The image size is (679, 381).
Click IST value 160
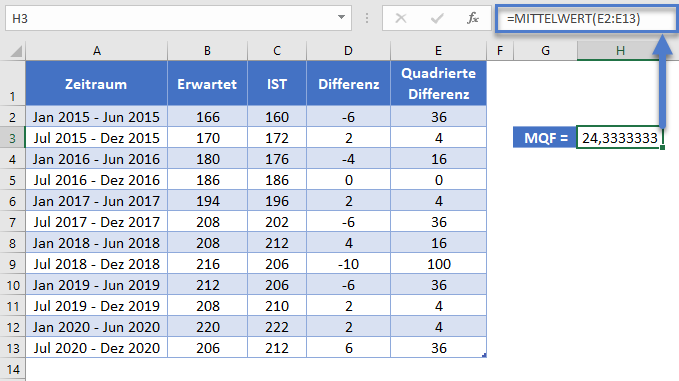coord(277,117)
